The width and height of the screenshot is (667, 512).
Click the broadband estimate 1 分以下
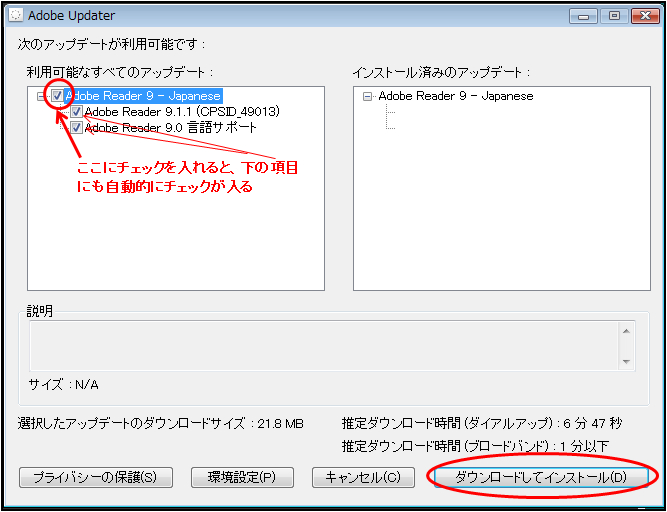[584, 447]
